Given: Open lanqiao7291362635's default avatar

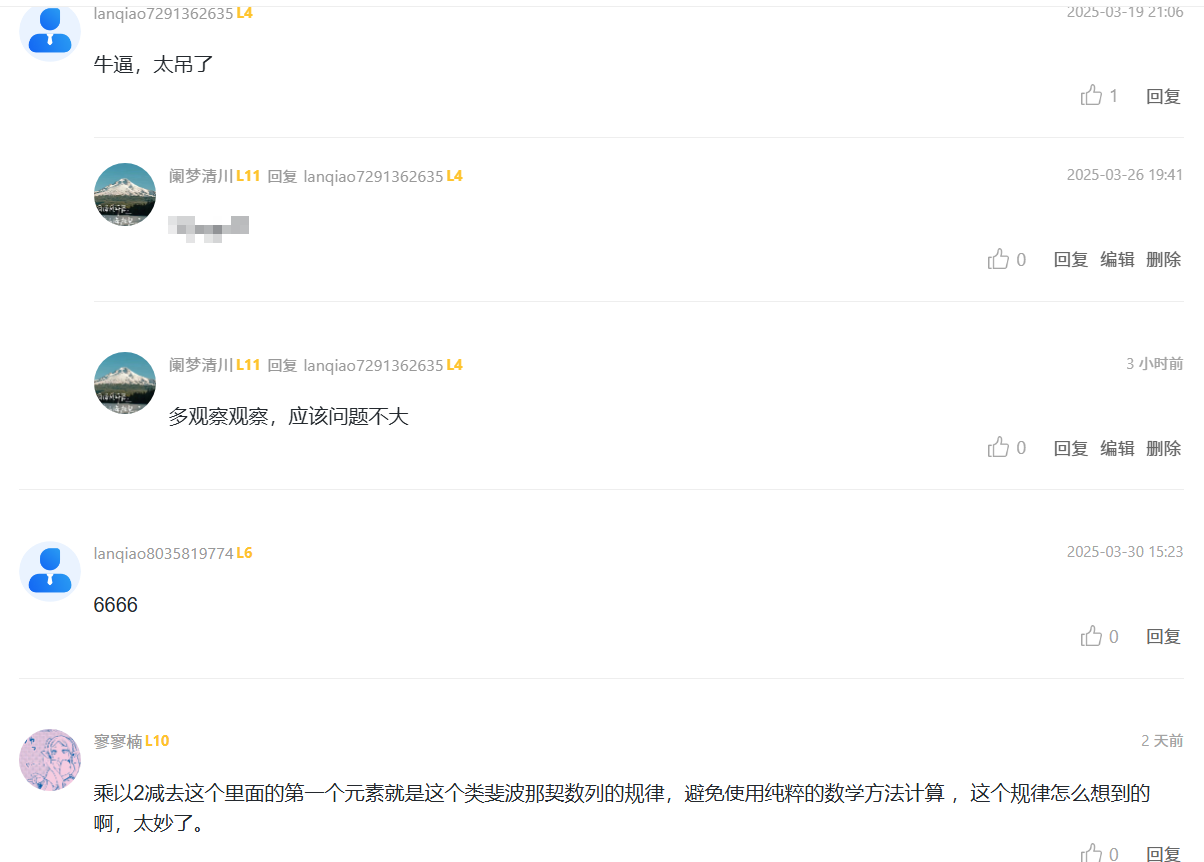Looking at the screenshot, I should 50,30.
